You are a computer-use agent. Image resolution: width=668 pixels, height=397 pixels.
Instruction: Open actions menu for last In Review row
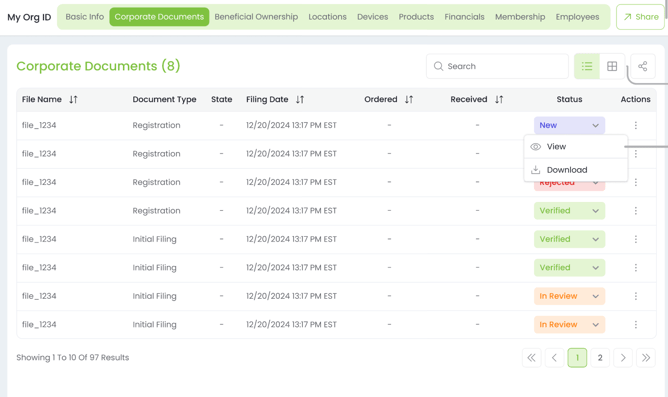pos(636,325)
